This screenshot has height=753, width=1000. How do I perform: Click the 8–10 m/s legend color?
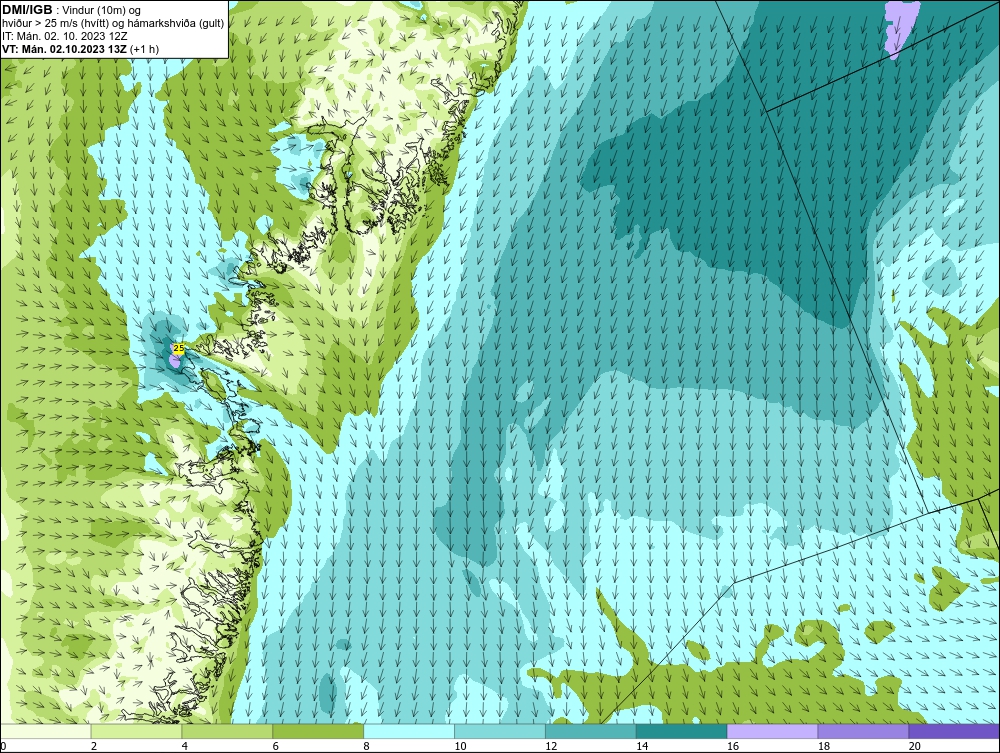[x=409, y=731]
